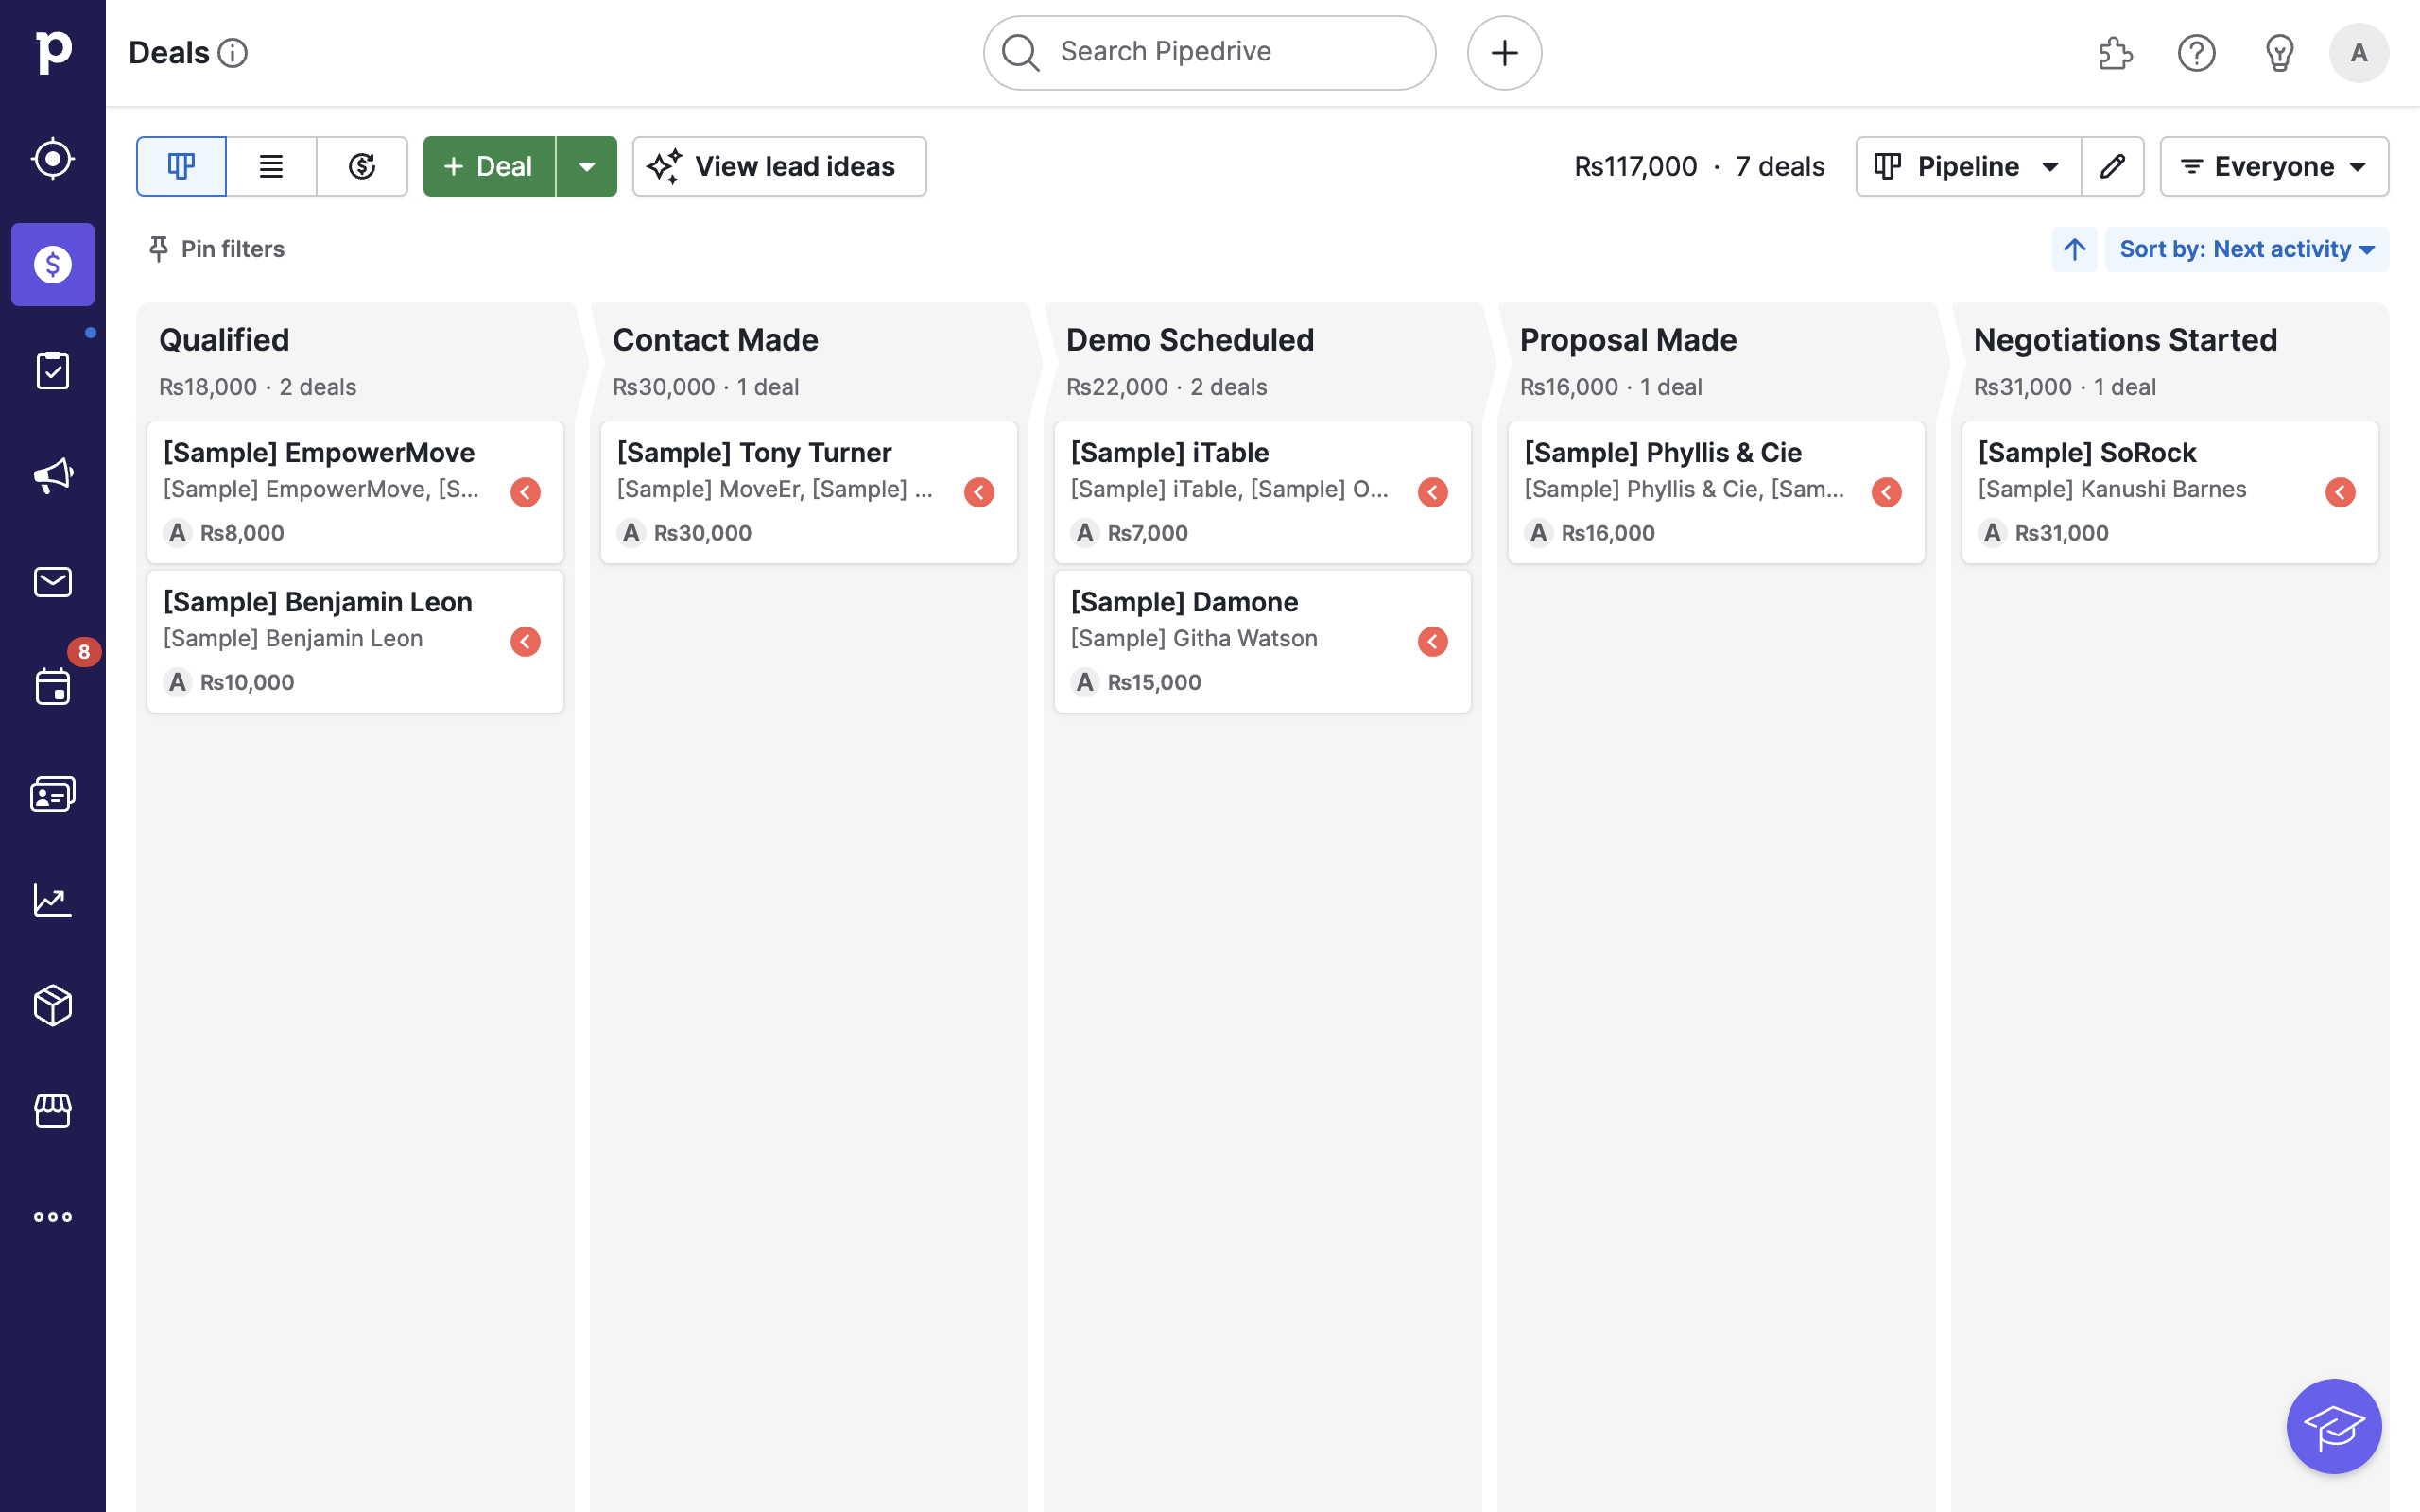Open the [Sample] Tony Turner deal title
The width and height of the screenshot is (2420, 1512).
754,453
